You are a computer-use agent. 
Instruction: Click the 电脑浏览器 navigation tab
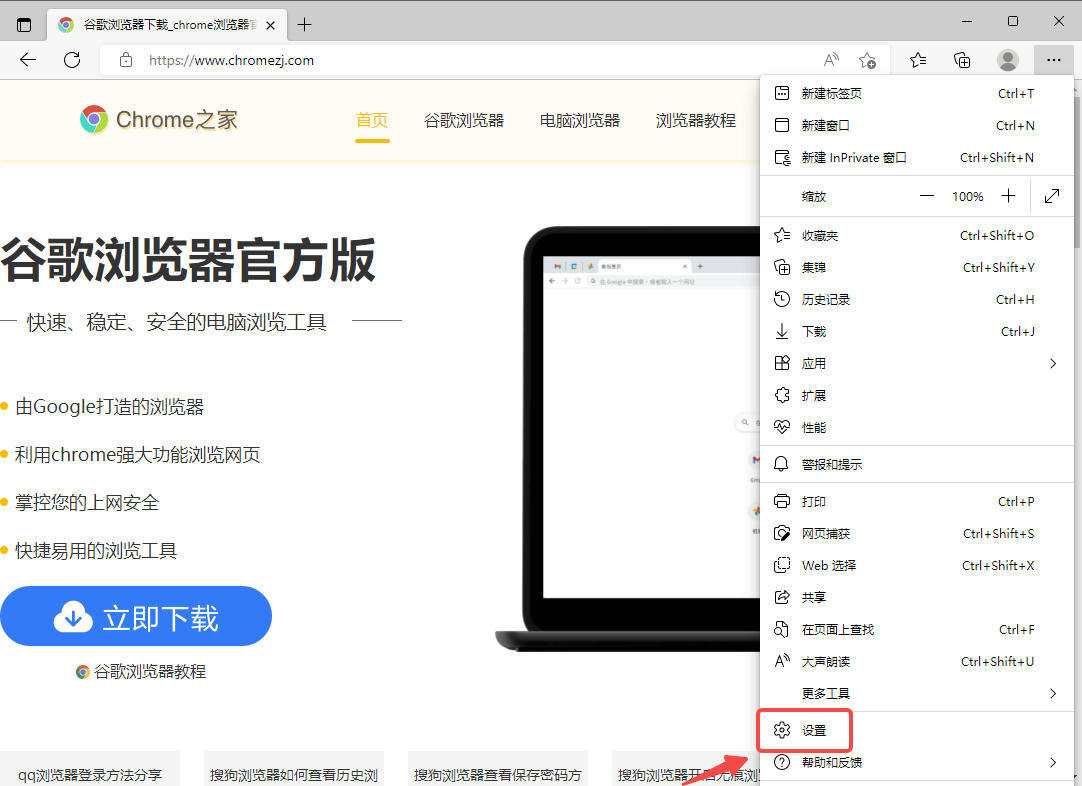[x=580, y=120]
